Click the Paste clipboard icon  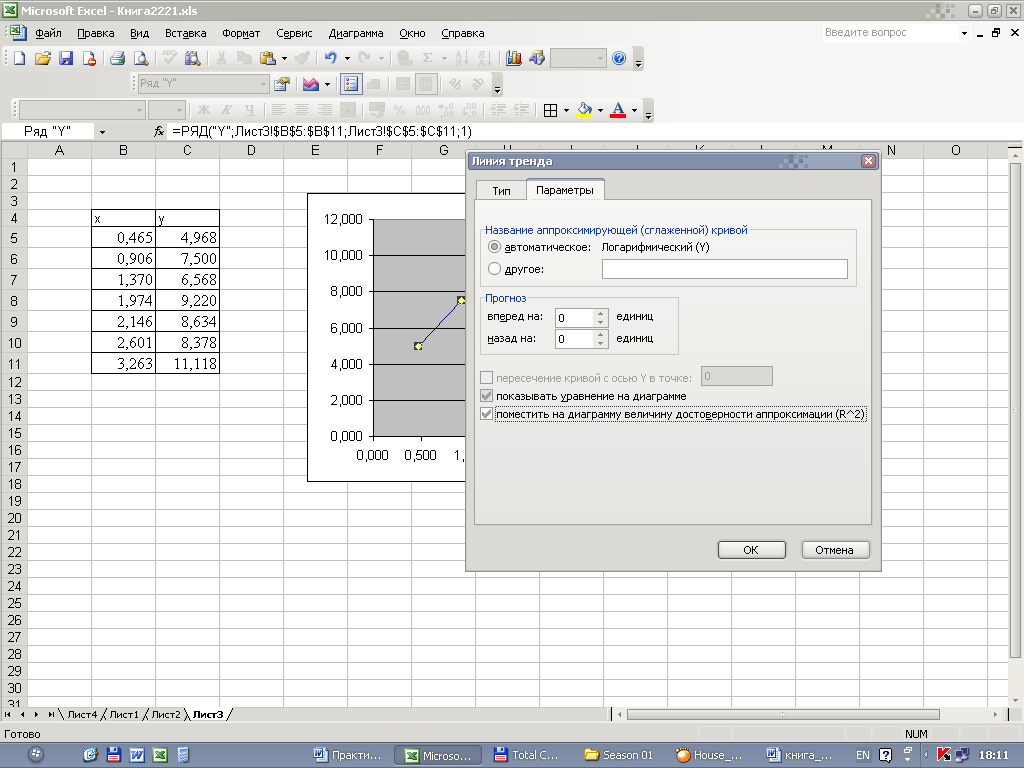pos(267,58)
